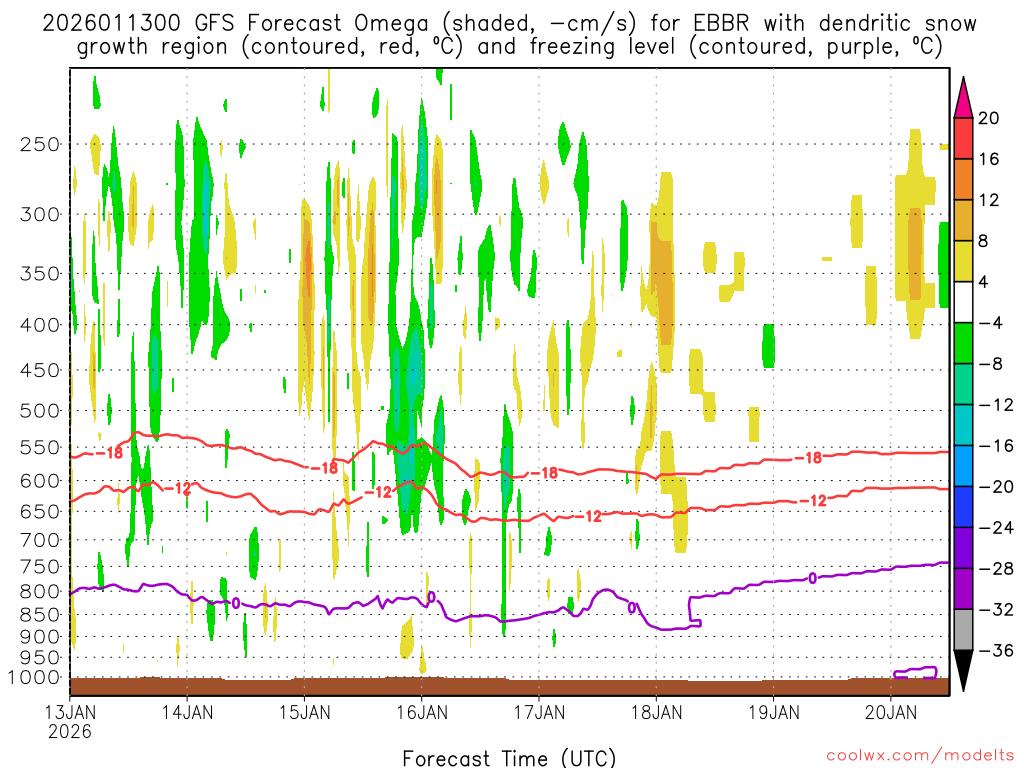Click the coolwx.com/modelts link
The width and height of the screenshot is (1024, 768).
coord(920,756)
